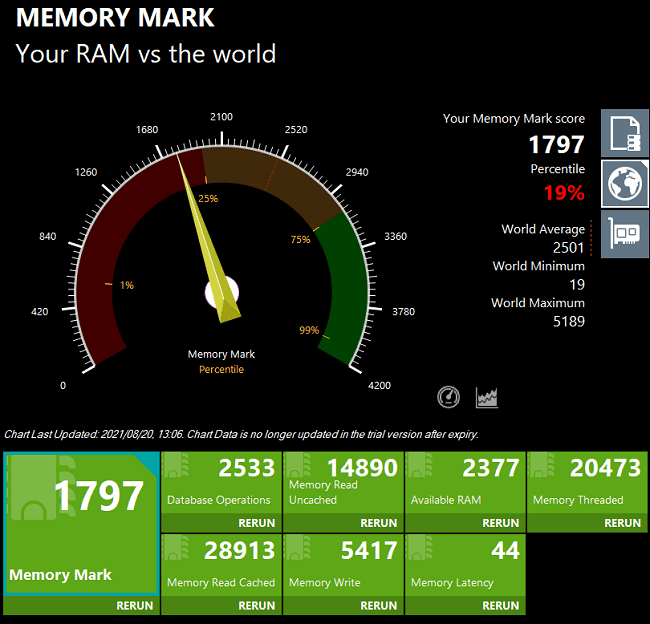The width and height of the screenshot is (650, 624).
Task: Click the red 19% percentile value
Action: coord(564,193)
